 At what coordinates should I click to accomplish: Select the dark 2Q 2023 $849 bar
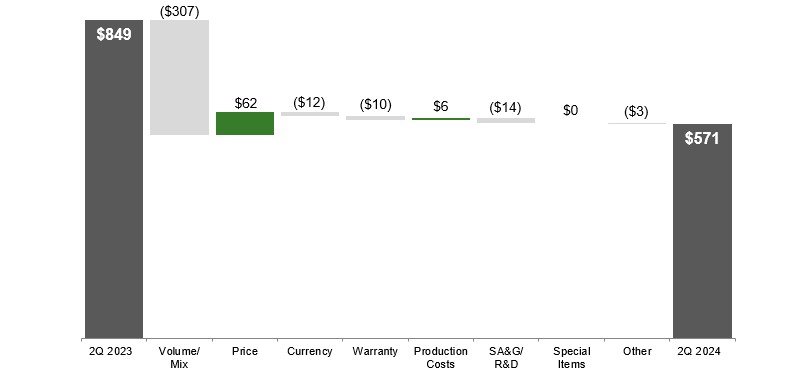pyautogui.click(x=114, y=179)
